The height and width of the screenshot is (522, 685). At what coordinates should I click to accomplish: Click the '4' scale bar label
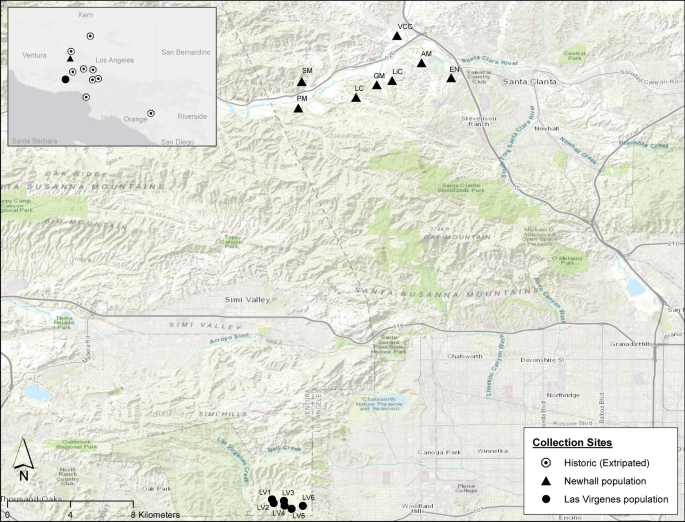pos(70,515)
